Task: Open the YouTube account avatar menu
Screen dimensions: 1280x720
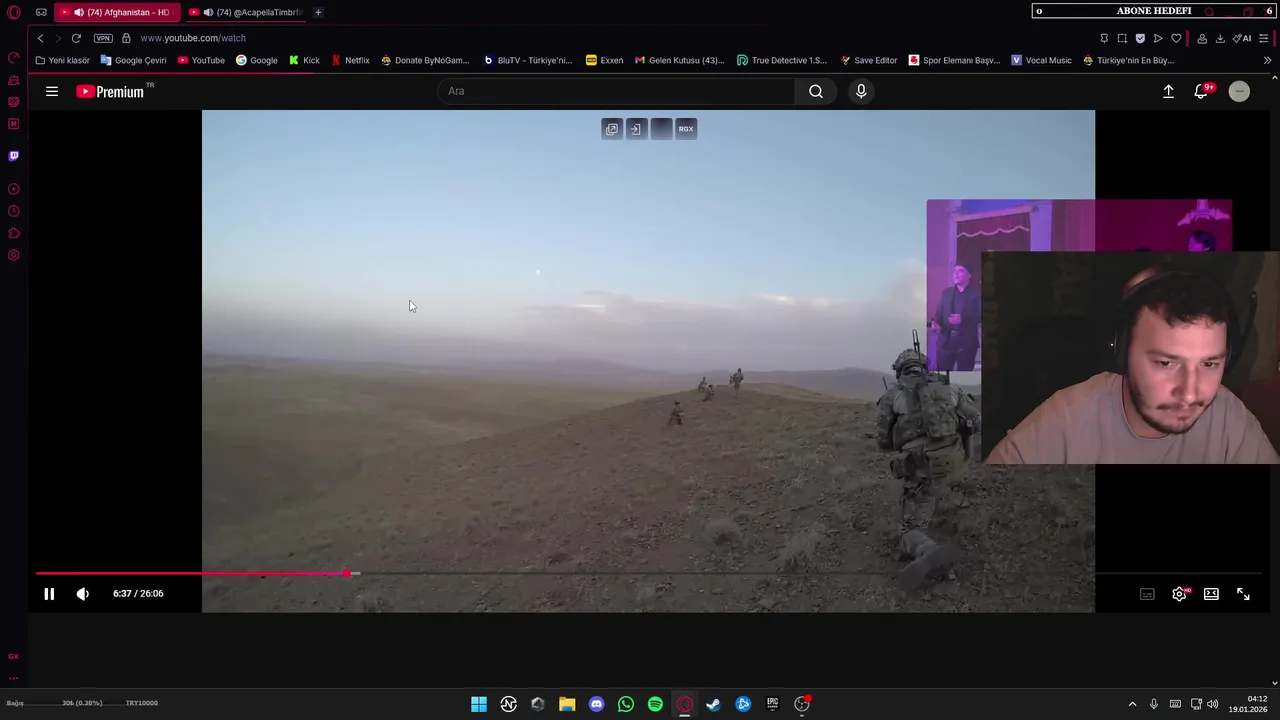Action: click(1239, 91)
